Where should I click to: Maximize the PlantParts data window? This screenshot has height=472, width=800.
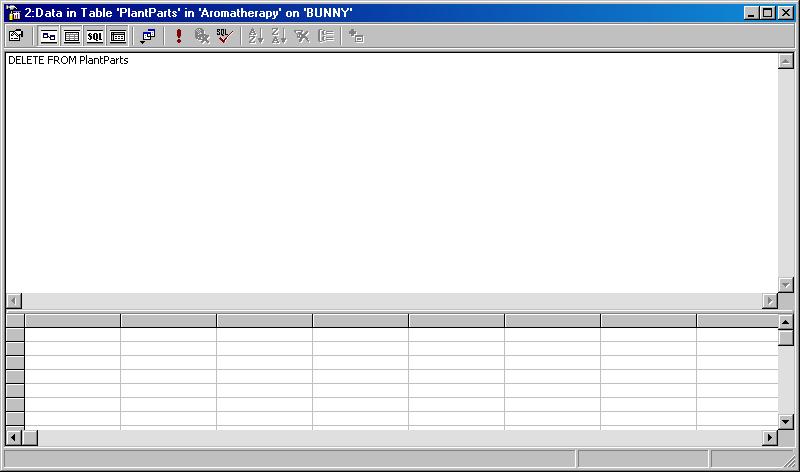tap(768, 13)
